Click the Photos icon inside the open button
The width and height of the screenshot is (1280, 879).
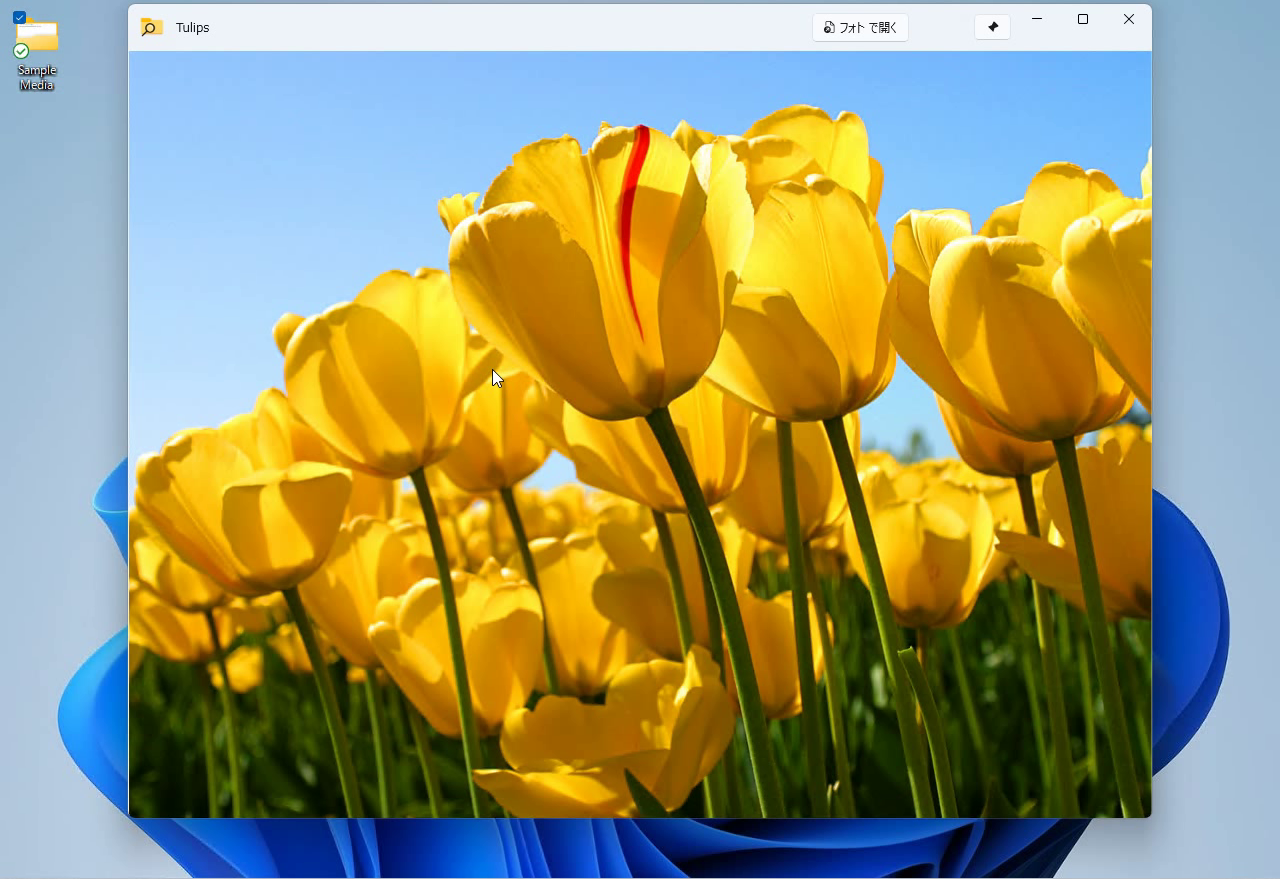click(829, 27)
